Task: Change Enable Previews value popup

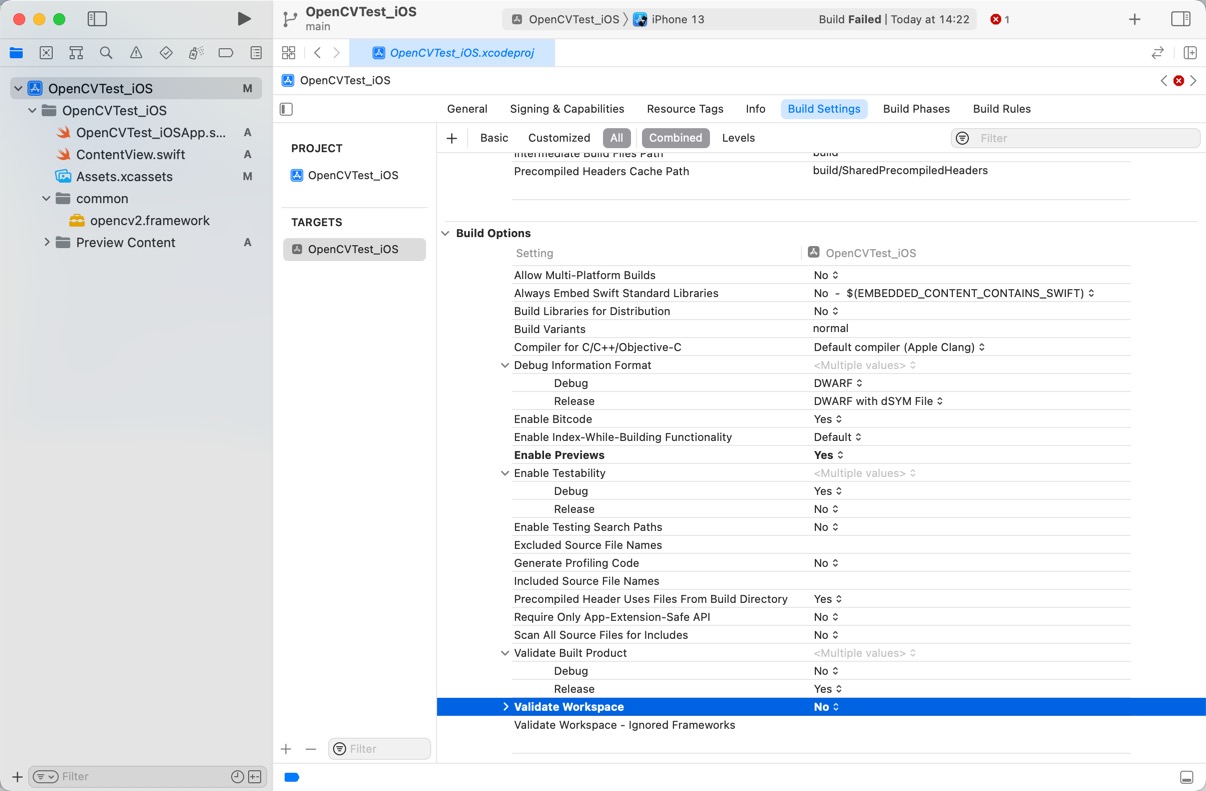Action: tap(829, 455)
